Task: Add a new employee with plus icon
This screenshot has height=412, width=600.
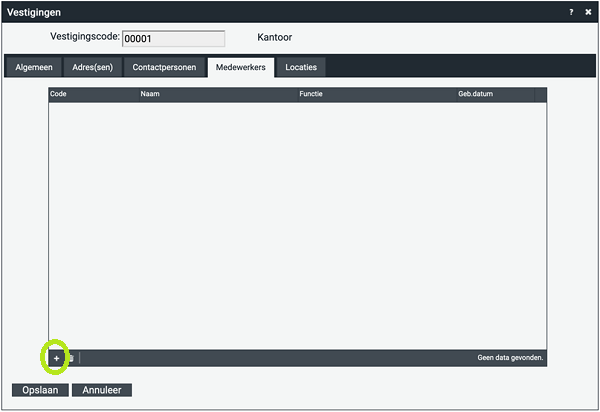Action: [56, 358]
